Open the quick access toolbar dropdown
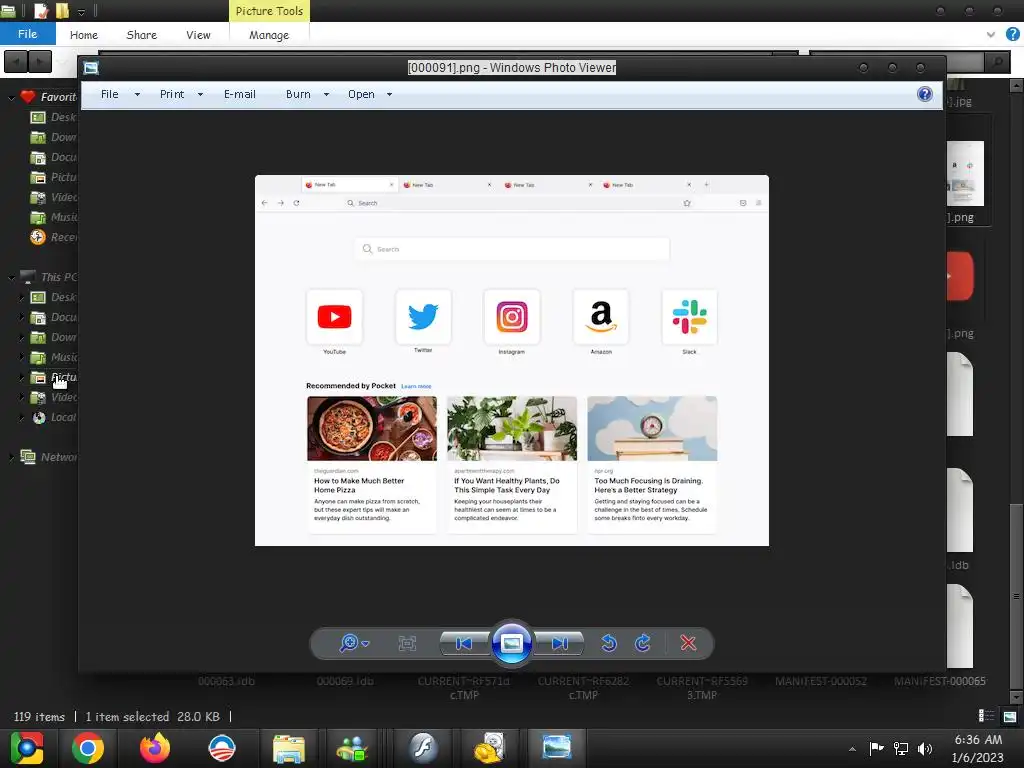Viewport: 1024px width, 768px height. [82, 12]
